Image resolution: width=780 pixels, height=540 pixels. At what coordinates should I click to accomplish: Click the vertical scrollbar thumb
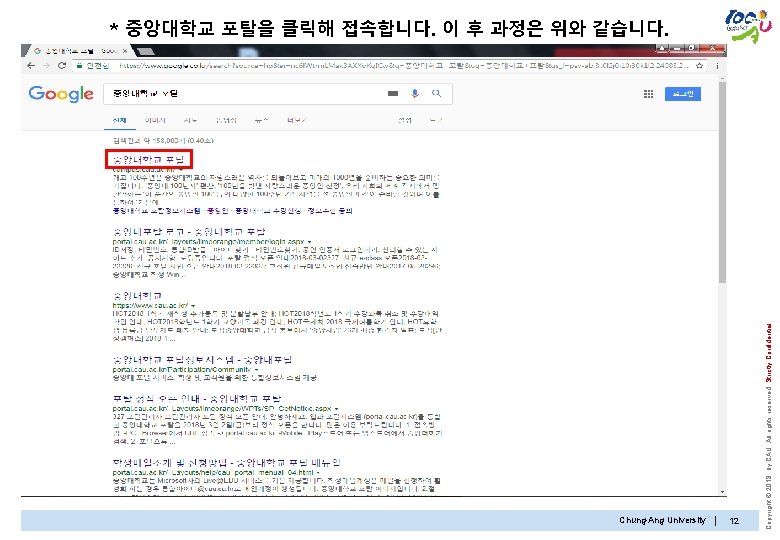click(722, 181)
